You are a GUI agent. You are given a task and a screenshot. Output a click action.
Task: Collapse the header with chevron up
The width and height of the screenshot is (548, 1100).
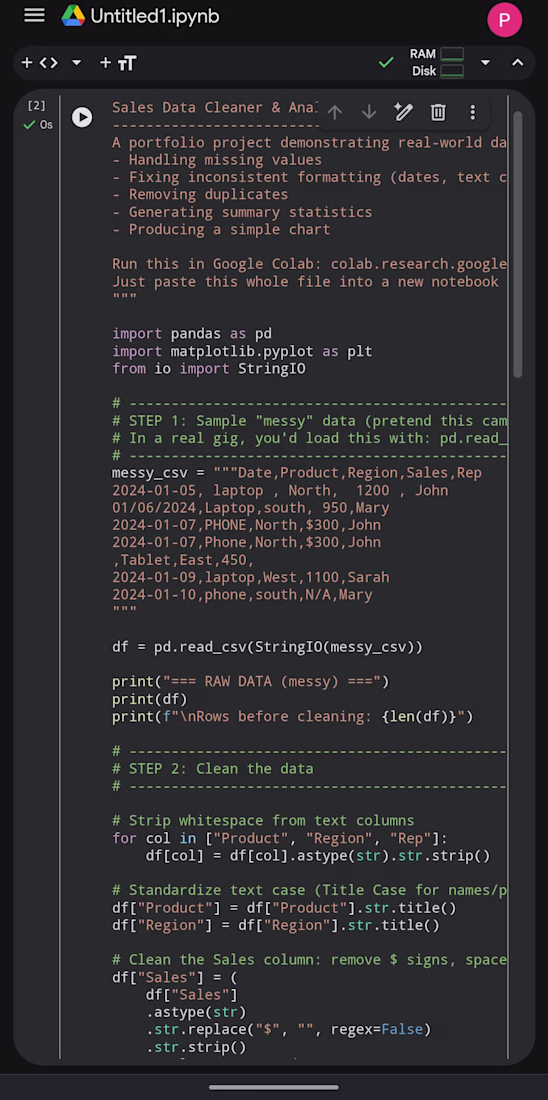pyautogui.click(x=518, y=63)
